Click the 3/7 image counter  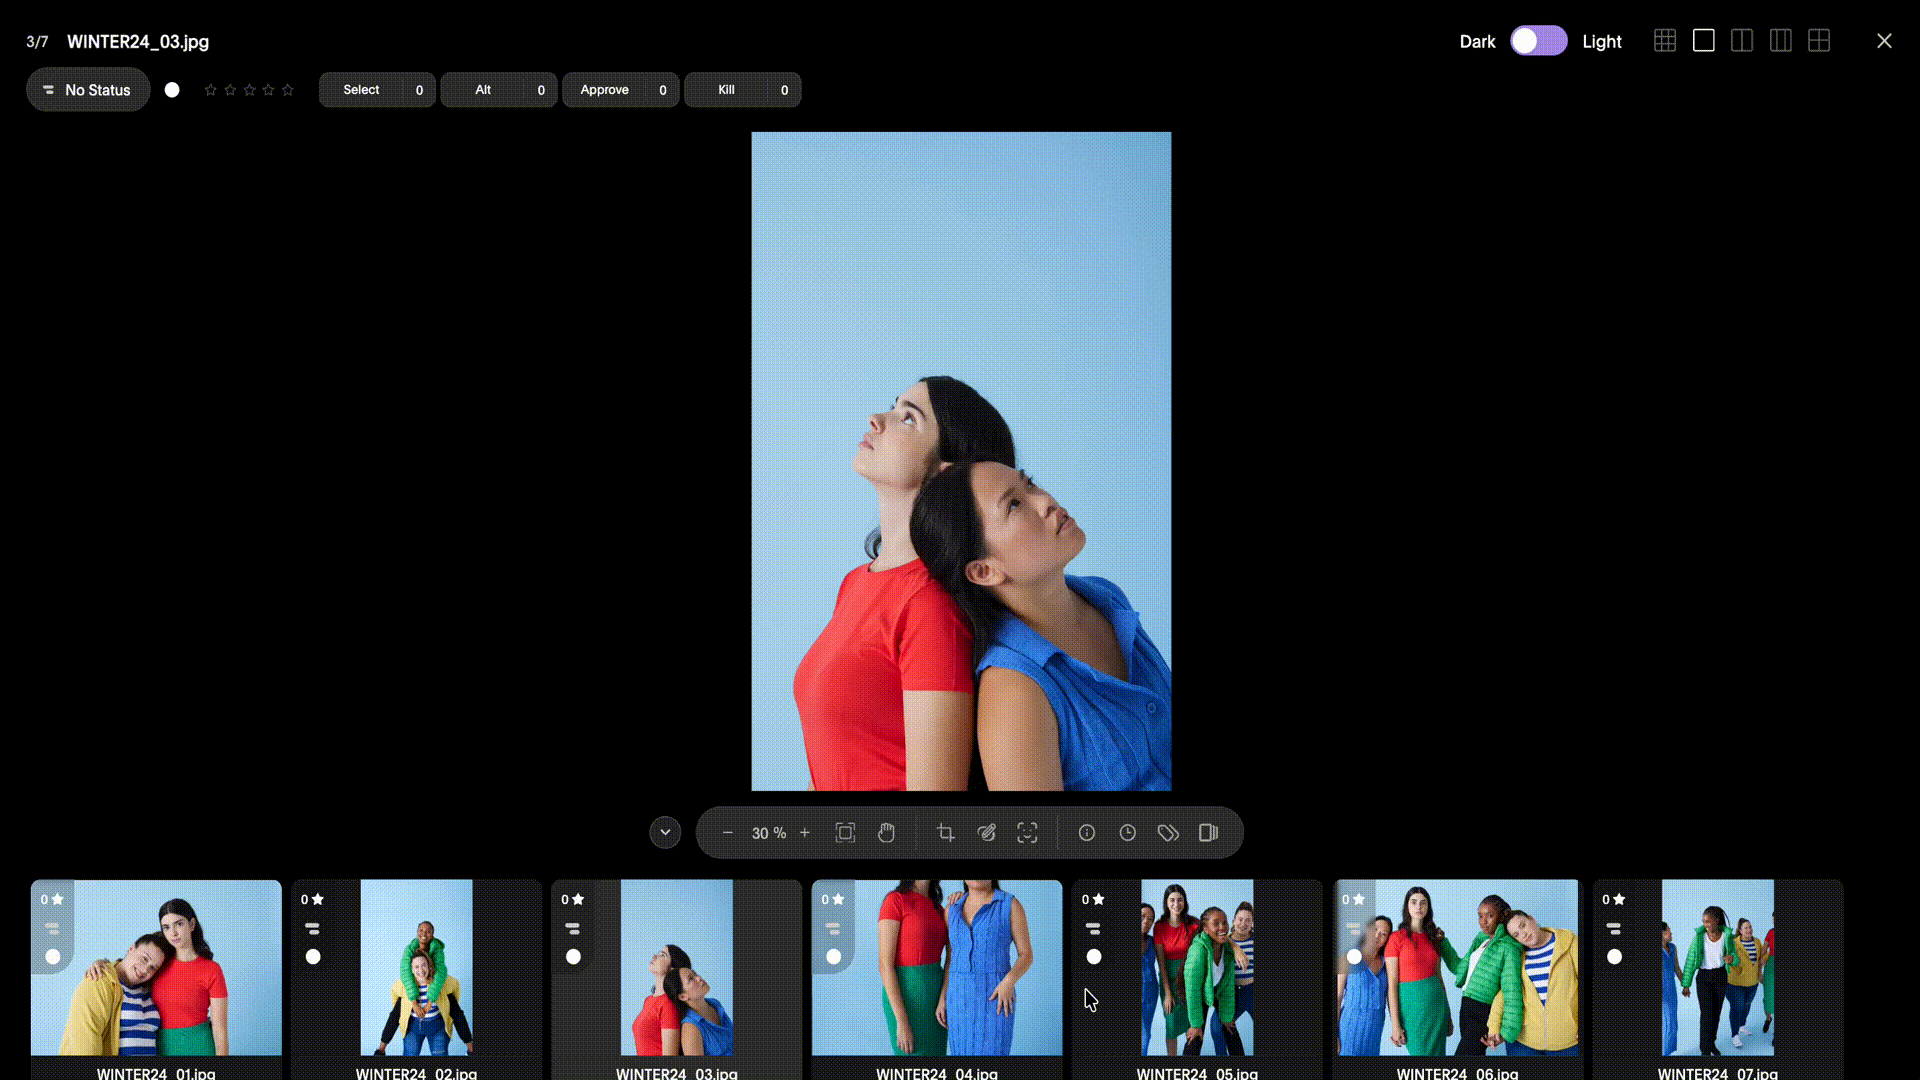[x=37, y=42]
